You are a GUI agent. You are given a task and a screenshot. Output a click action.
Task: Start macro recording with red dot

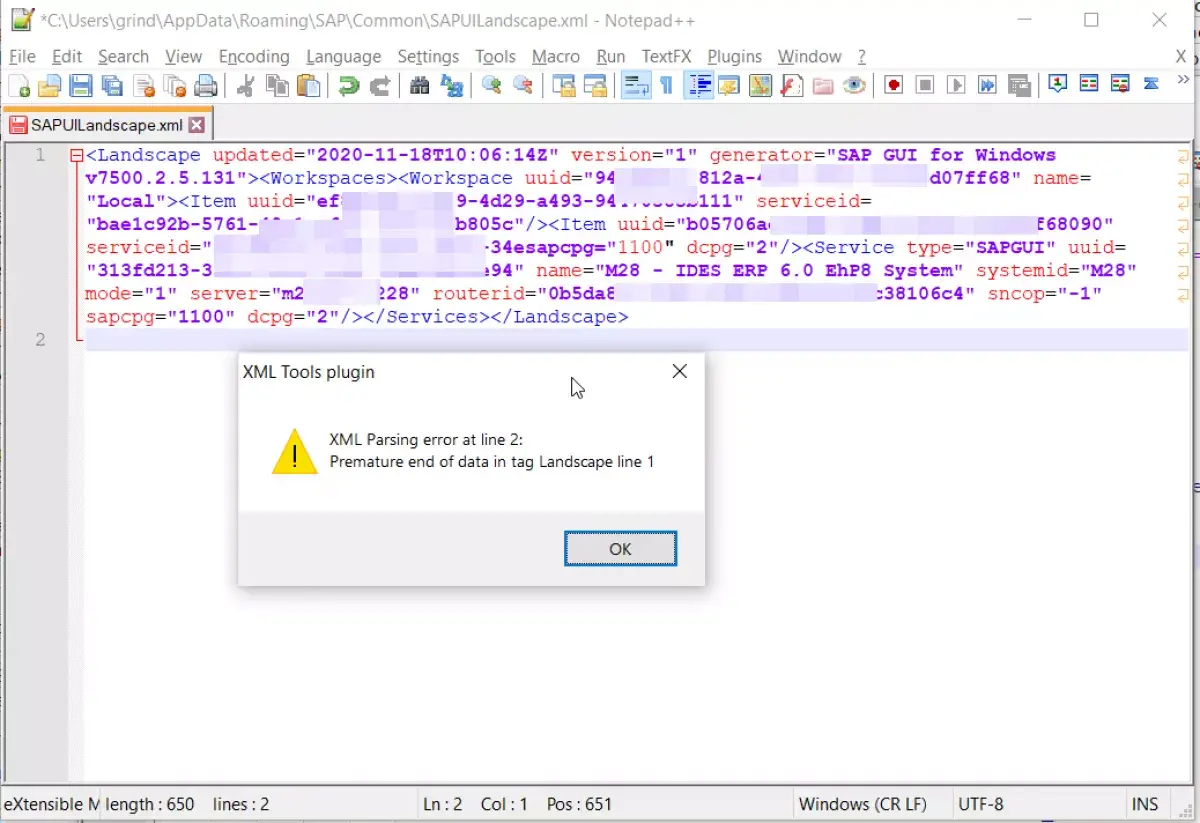[x=894, y=86]
